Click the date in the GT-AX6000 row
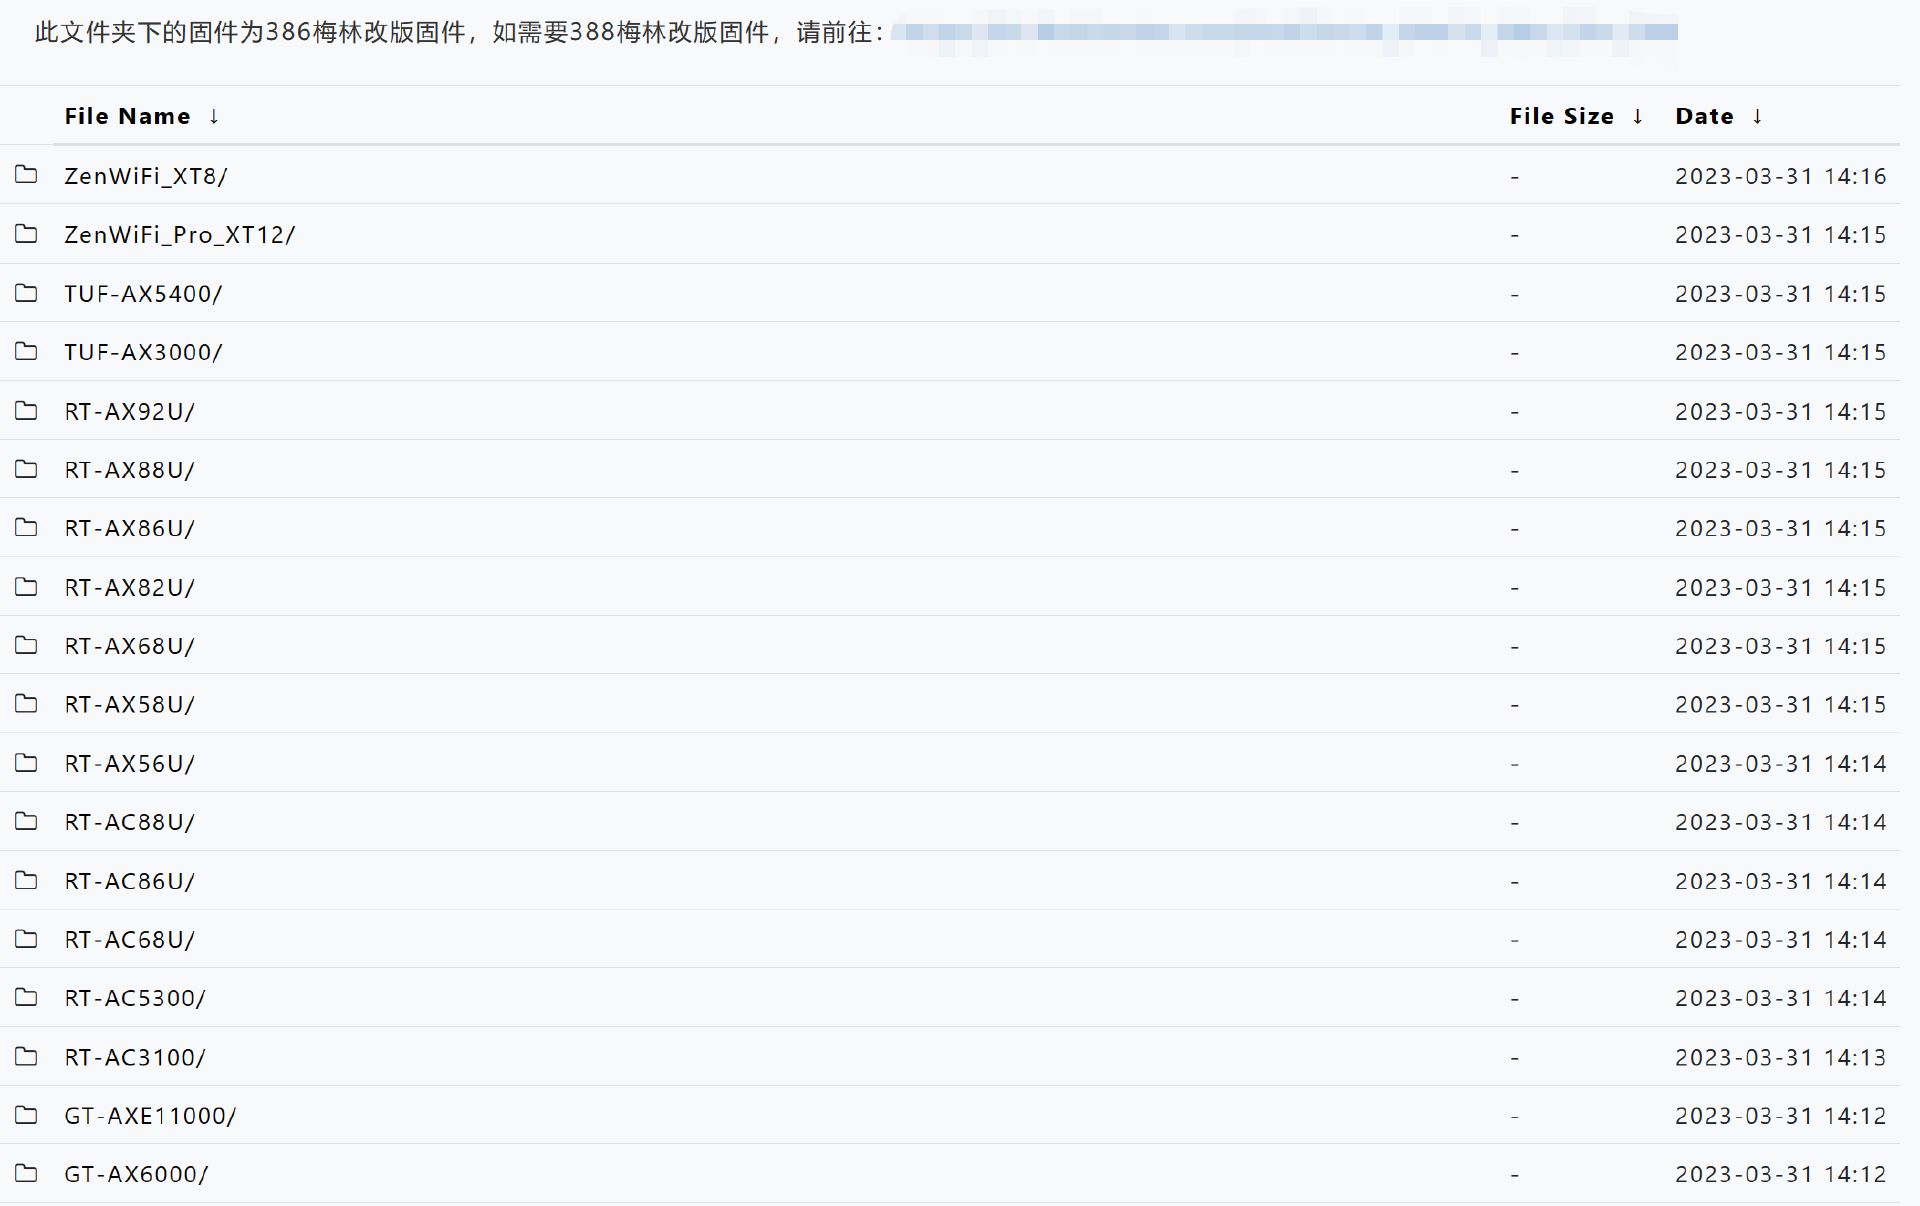 point(1780,1174)
